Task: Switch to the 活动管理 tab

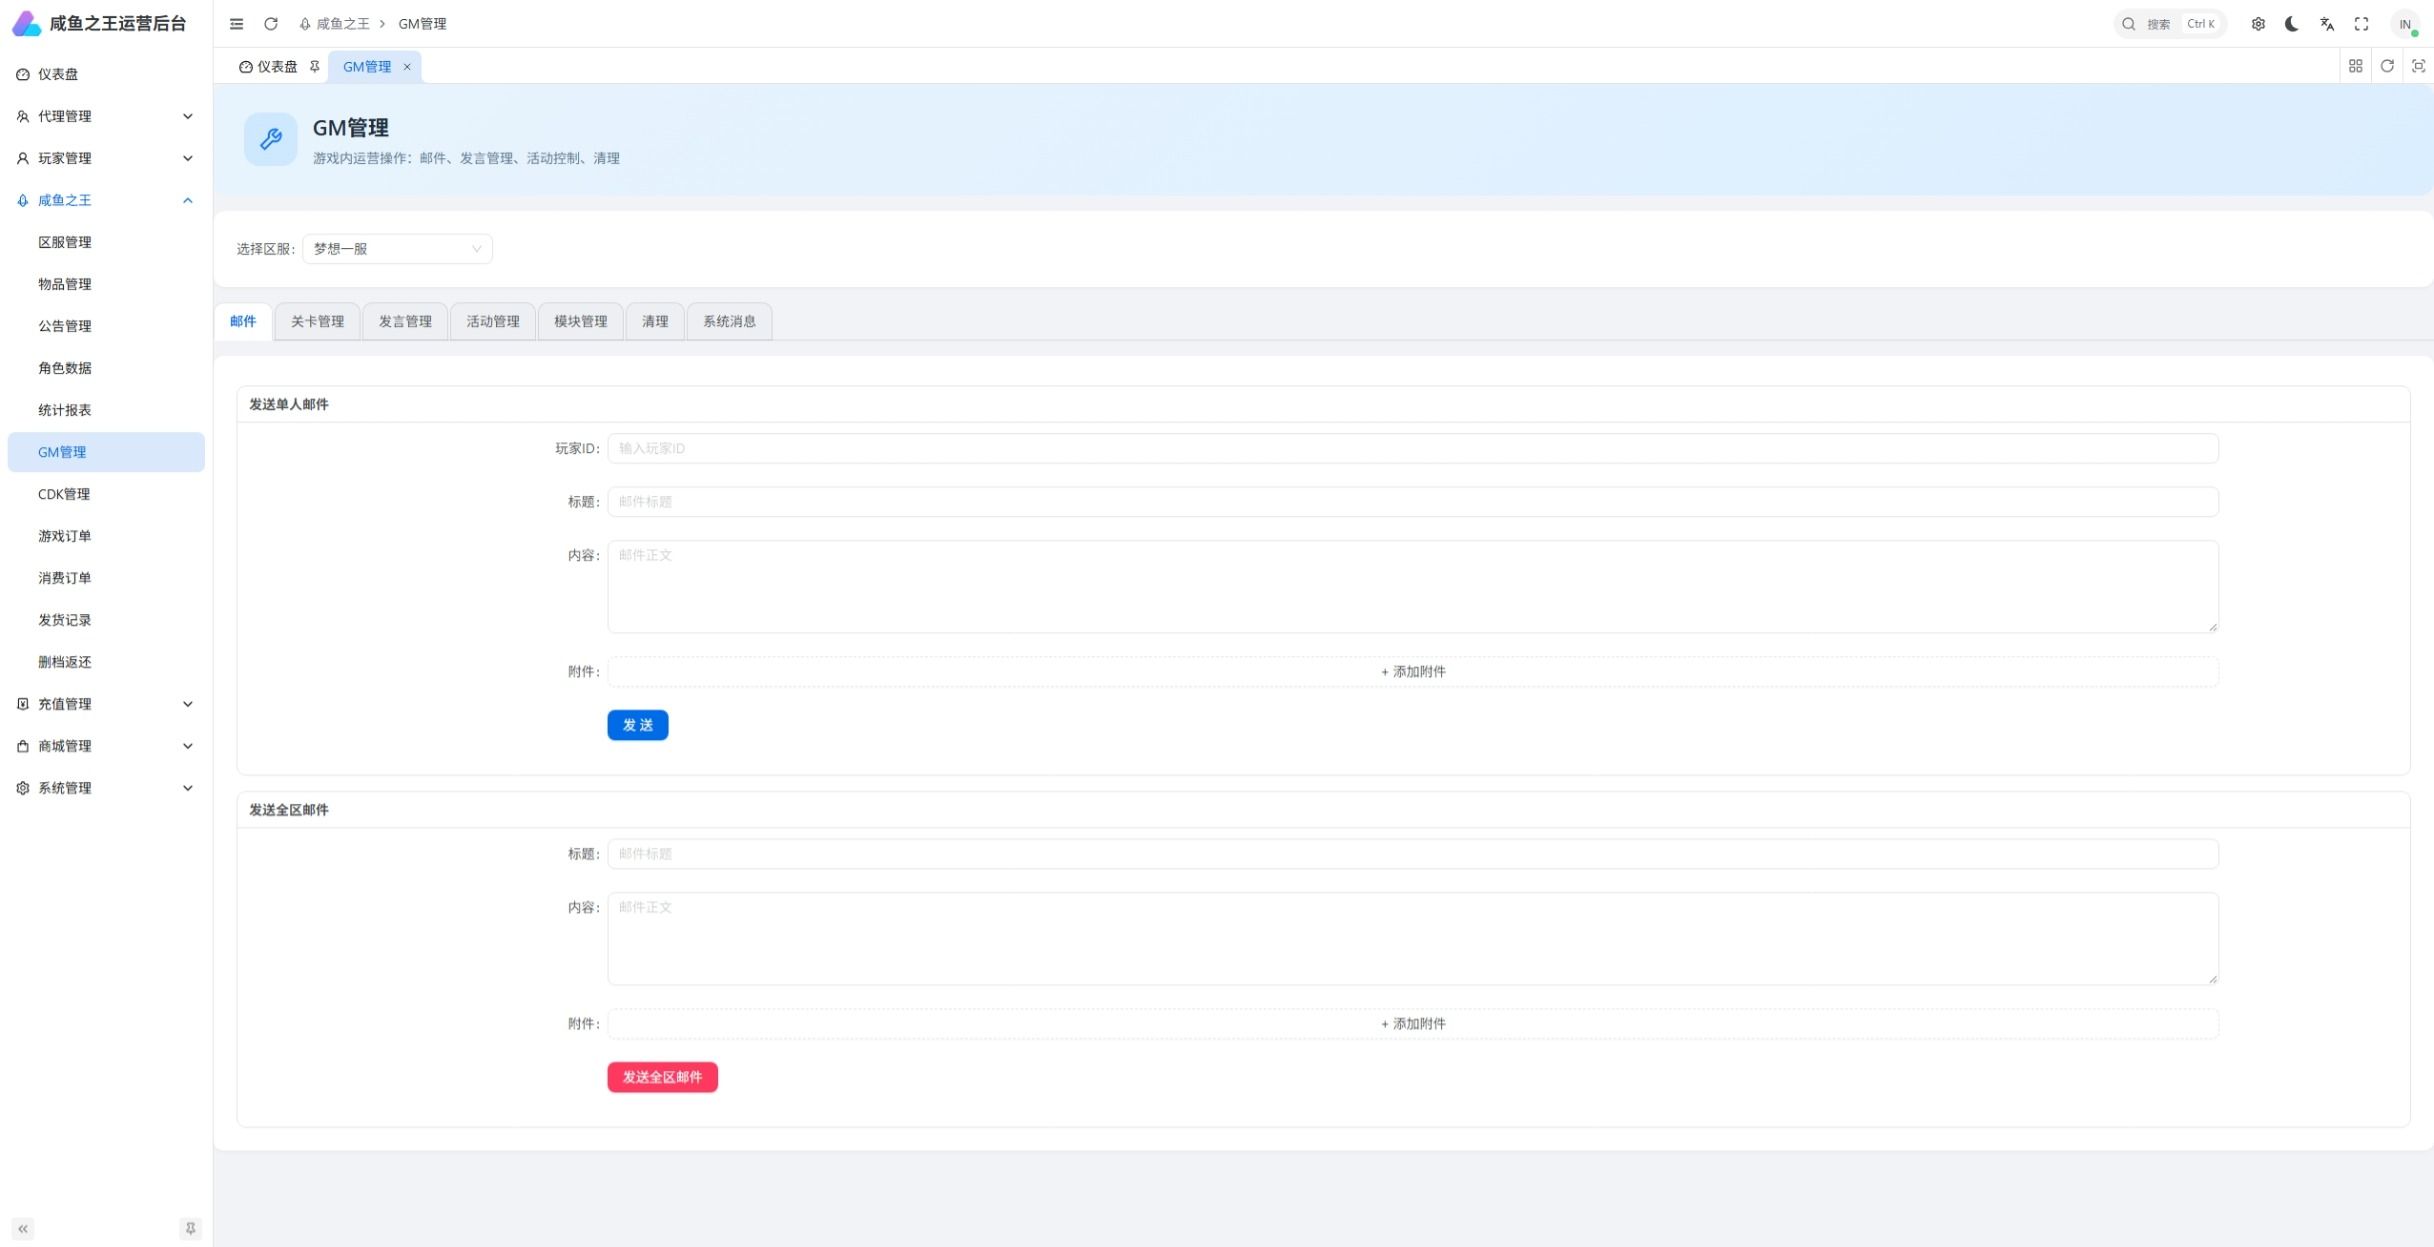Action: tap(493, 321)
